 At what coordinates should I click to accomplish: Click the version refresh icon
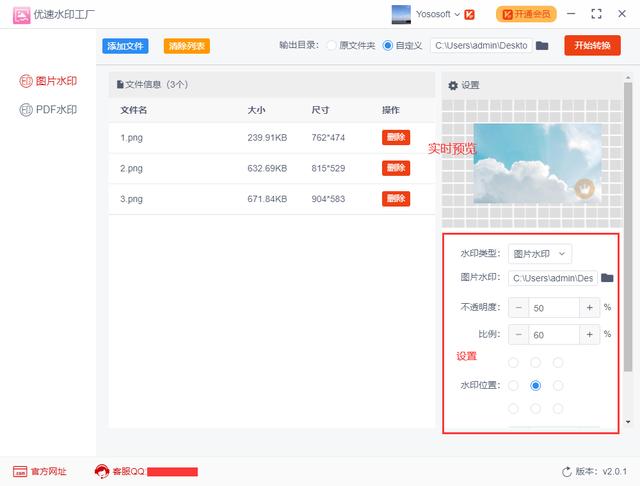point(567,472)
